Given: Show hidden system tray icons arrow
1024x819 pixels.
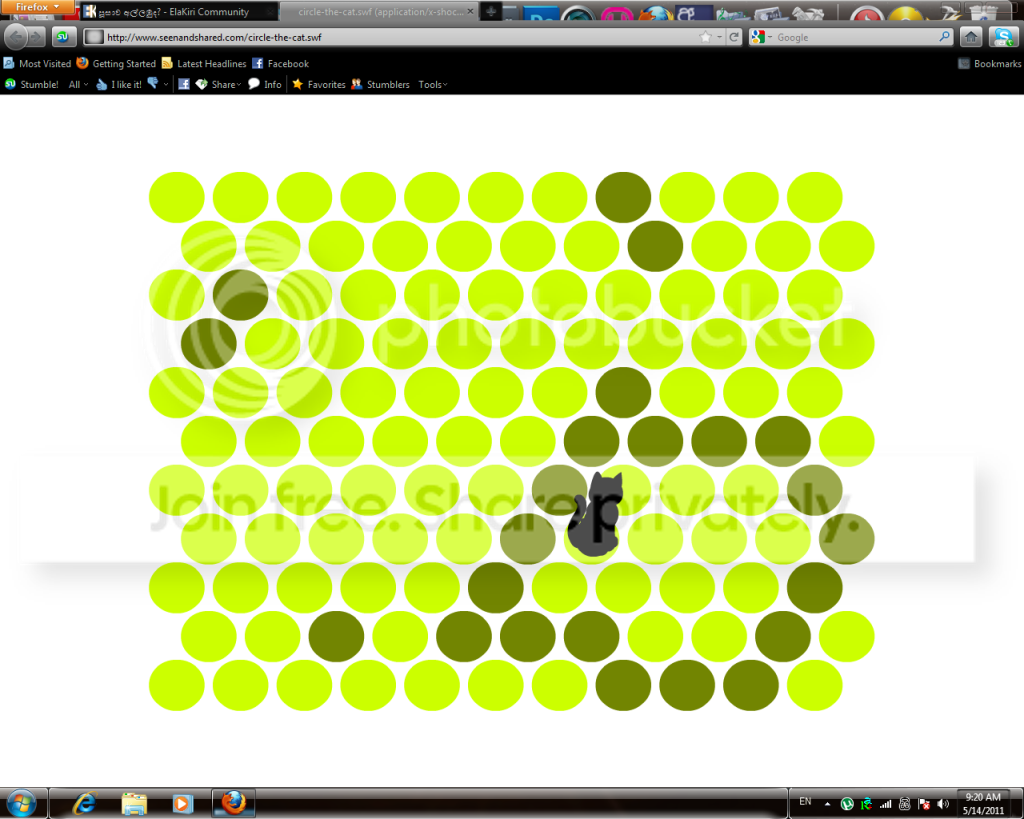Looking at the screenshot, I should pyautogui.click(x=827, y=803).
